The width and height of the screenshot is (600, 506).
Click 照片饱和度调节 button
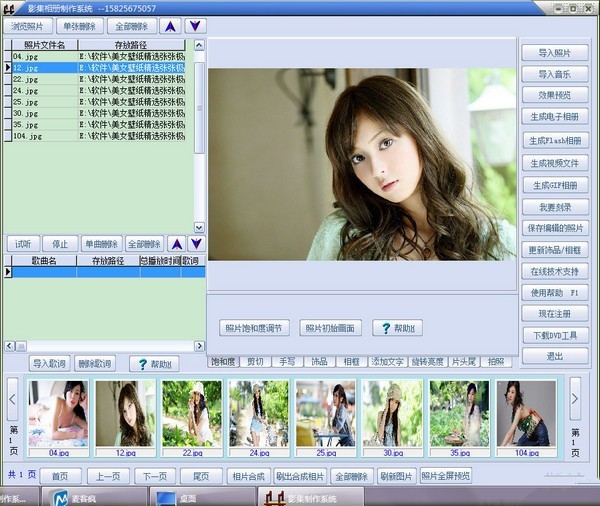pyautogui.click(x=254, y=328)
